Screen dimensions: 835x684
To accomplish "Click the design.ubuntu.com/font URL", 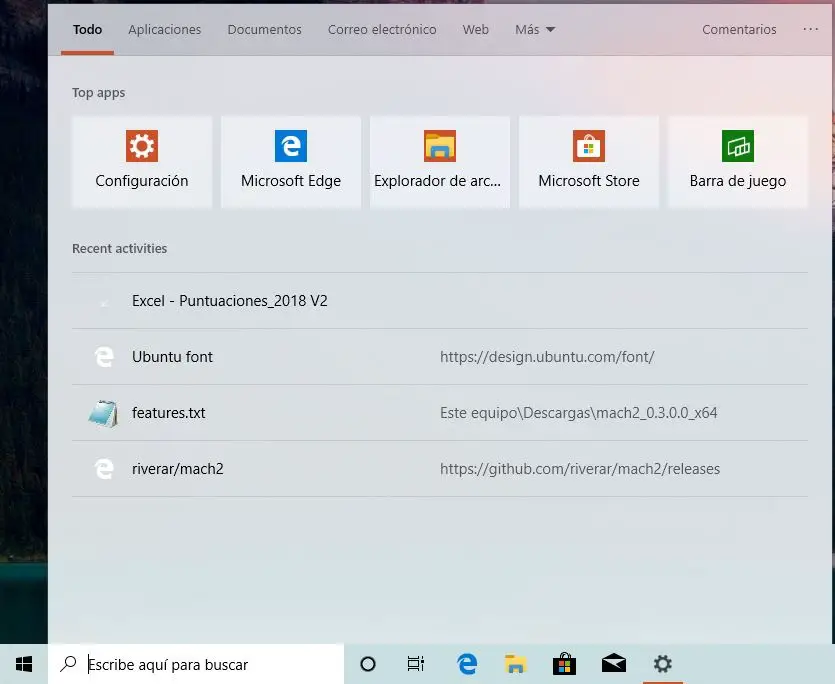I will [547, 357].
